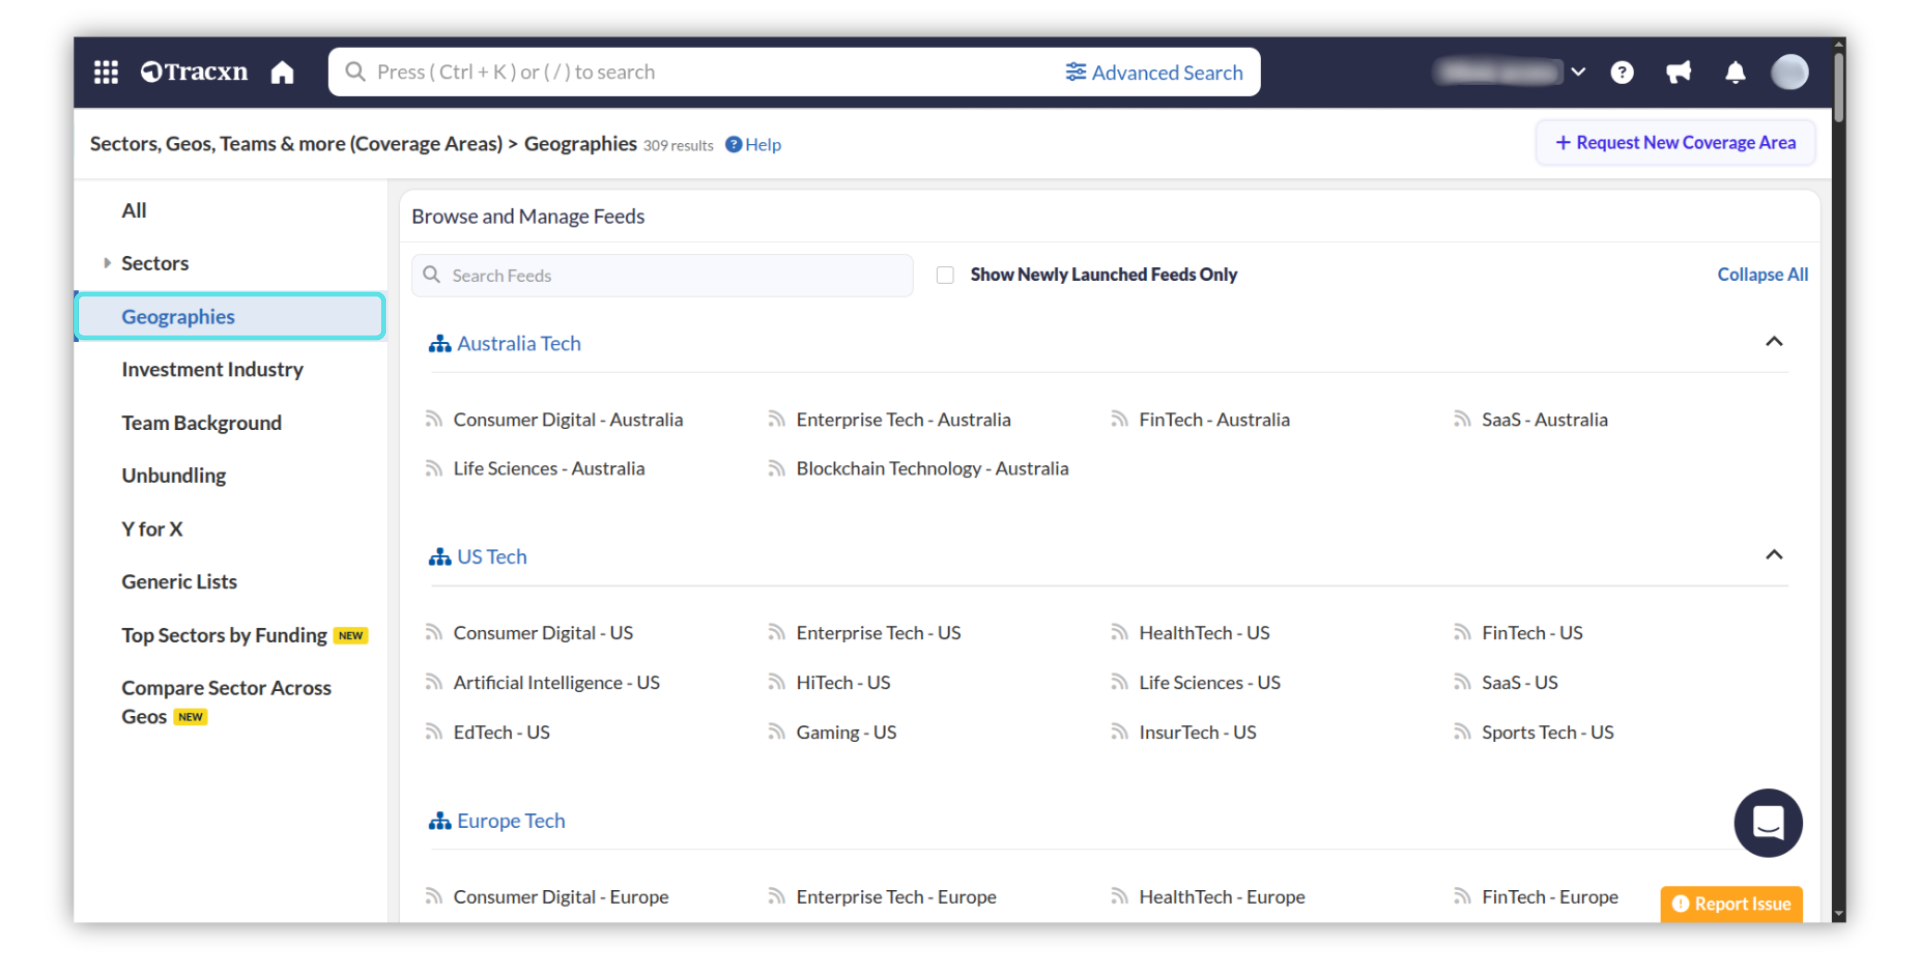Image resolution: width=1920 pixels, height=960 pixels.
Task: Open the announcements megaphone icon
Action: (x=1678, y=72)
